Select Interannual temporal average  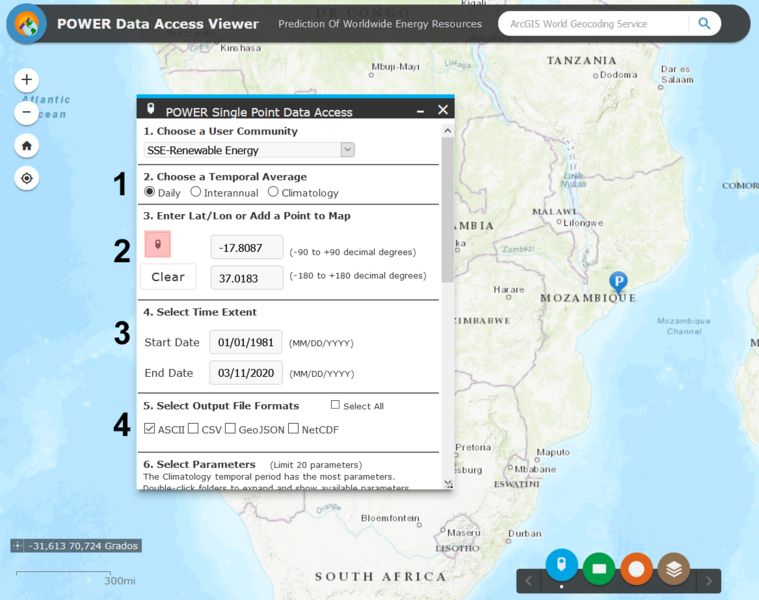pos(196,192)
